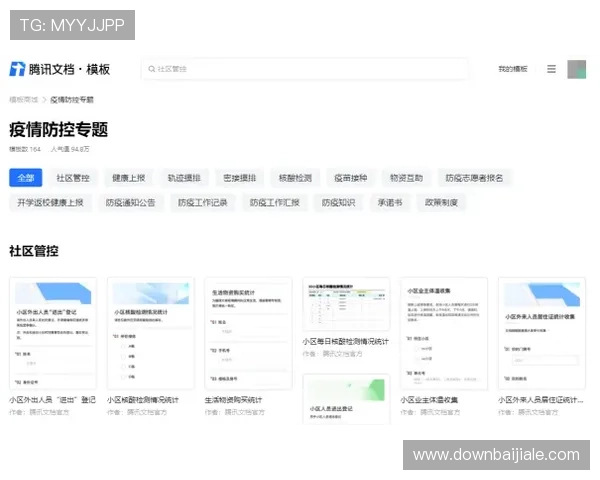600x480 pixels.
Task: Select the 开学返校健康上报 category tab
Action: click(50, 202)
